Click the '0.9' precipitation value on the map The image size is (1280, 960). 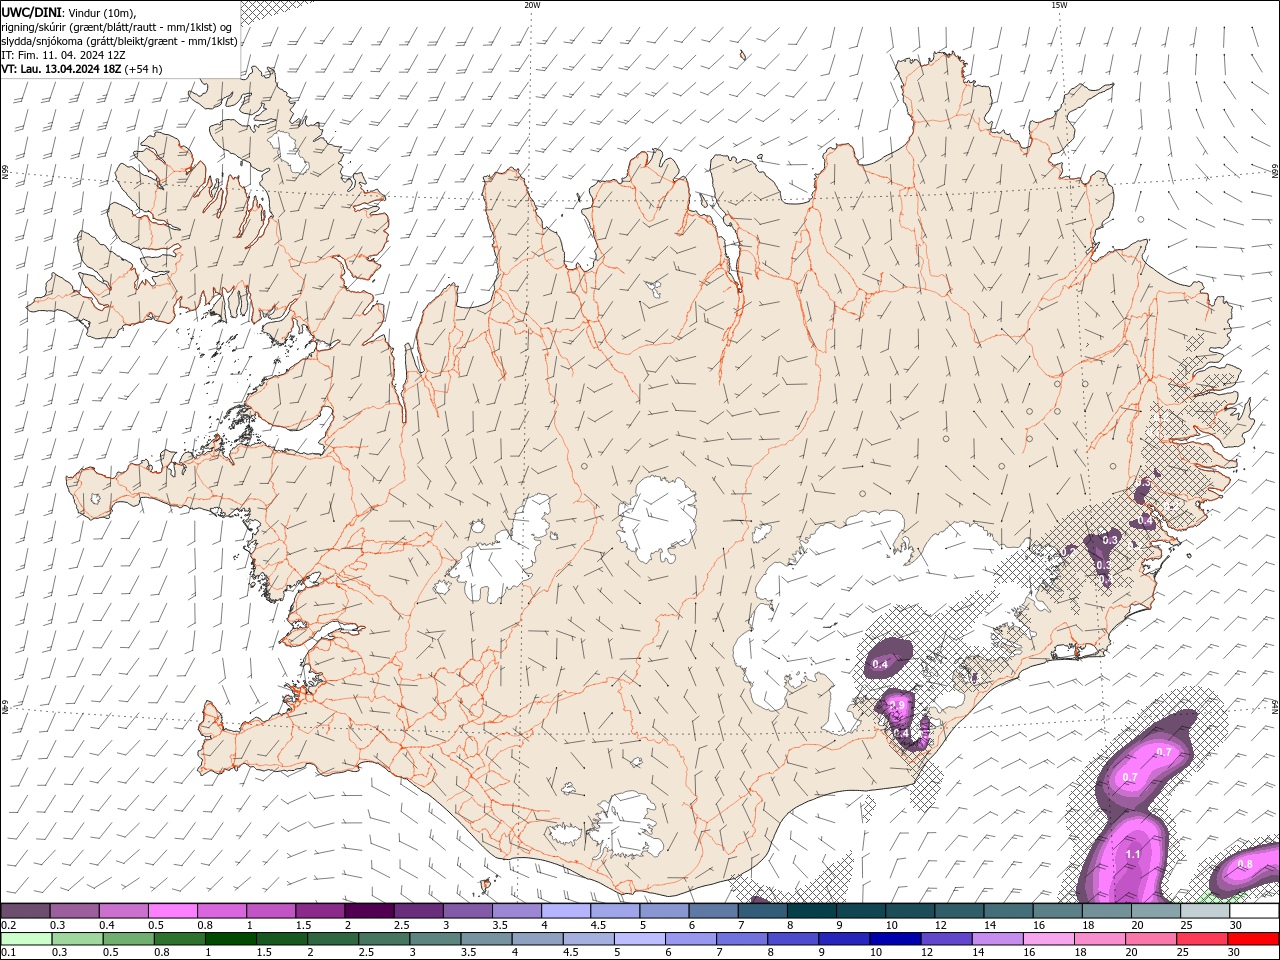[x=897, y=706]
